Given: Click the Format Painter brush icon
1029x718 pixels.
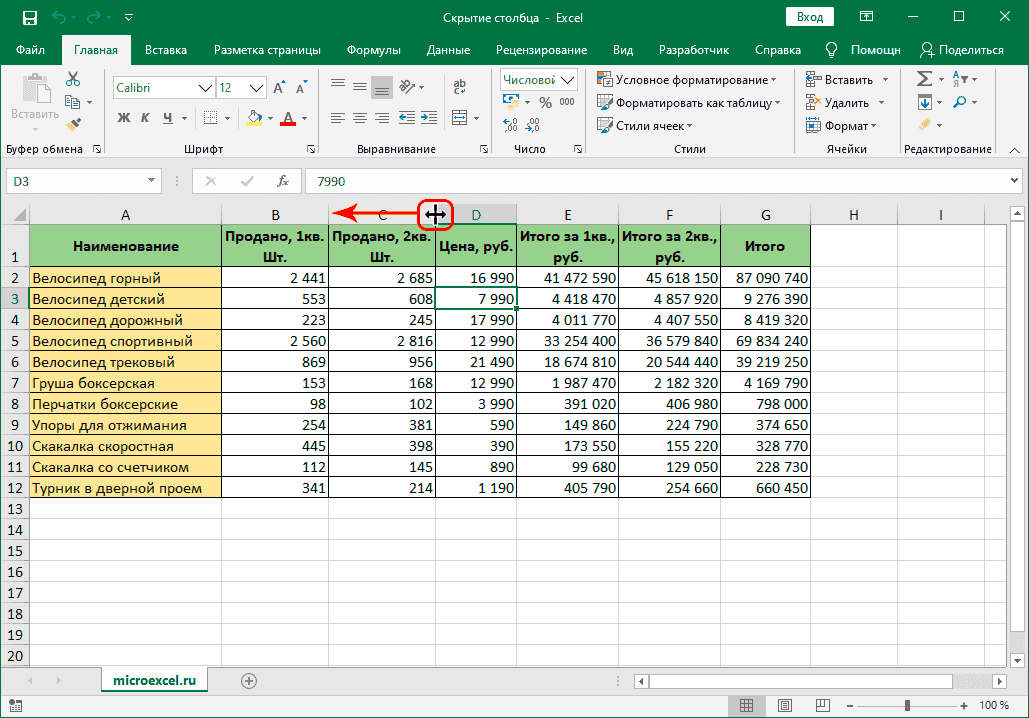Looking at the screenshot, I should tap(73, 124).
